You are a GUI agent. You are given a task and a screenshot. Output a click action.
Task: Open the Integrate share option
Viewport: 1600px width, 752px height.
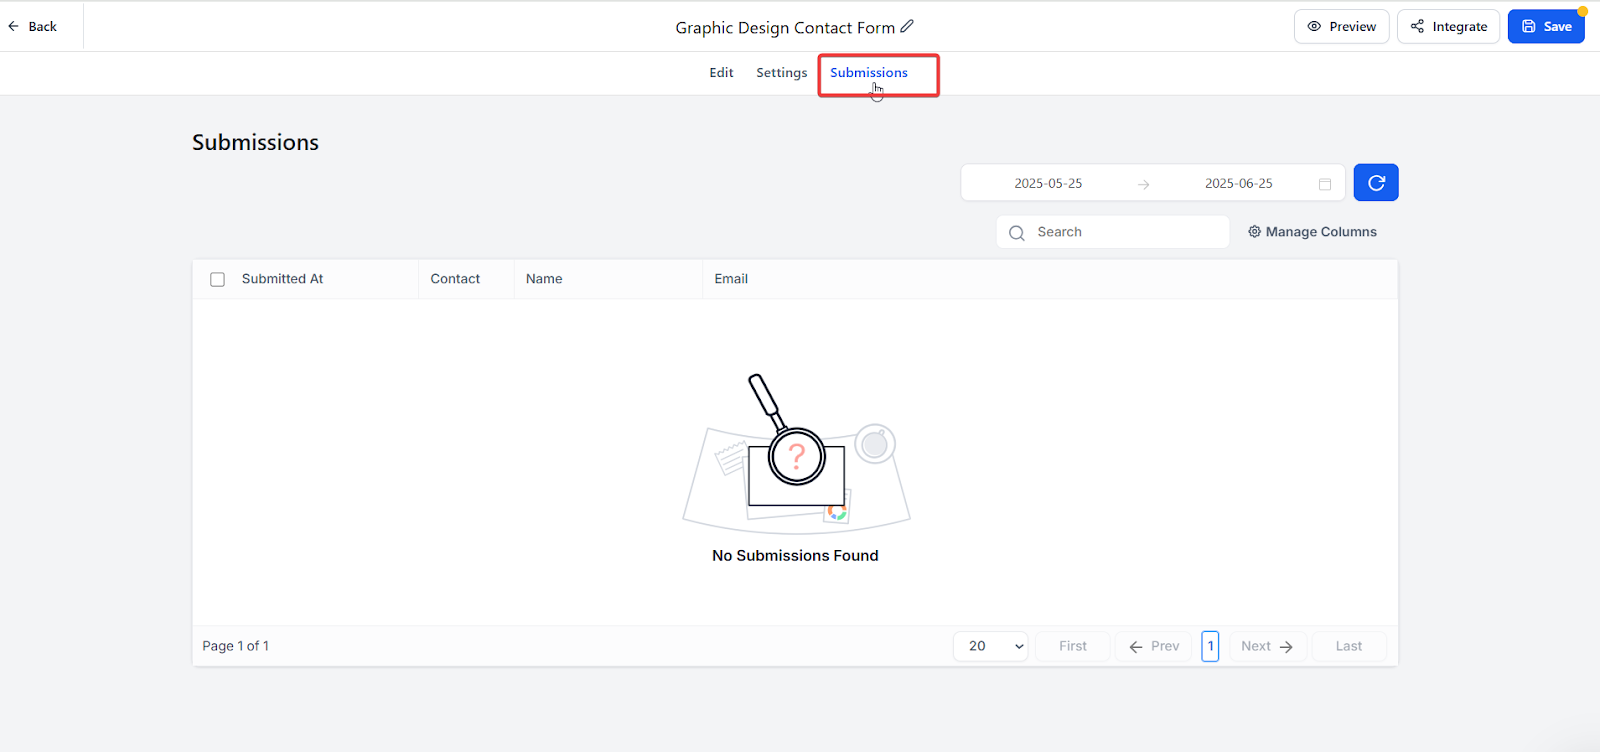1448,27
